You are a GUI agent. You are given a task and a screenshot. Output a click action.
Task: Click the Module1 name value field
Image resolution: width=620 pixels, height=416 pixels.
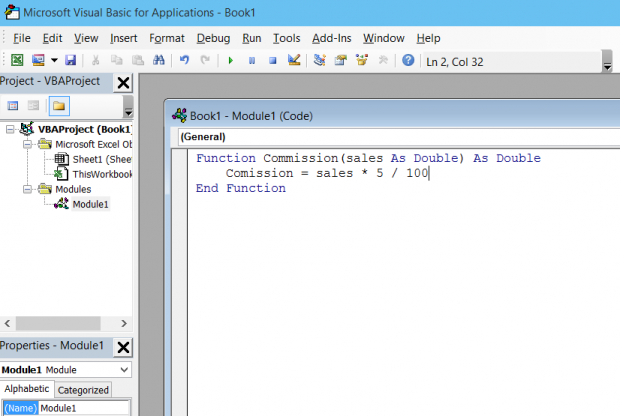click(84, 408)
